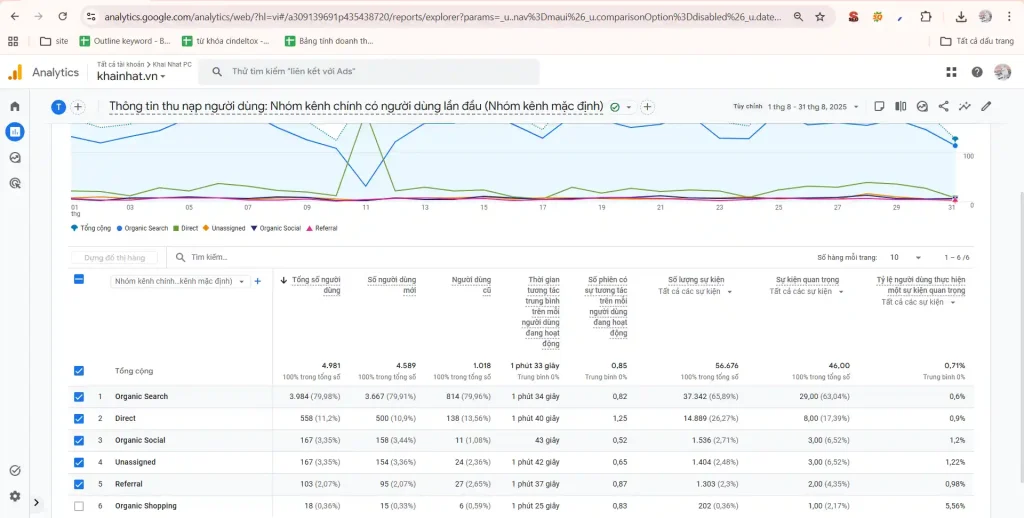Image resolution: width=1024 pixels, height=518 pixels.
Task: Open Tất cả dấu trang folder
Action: pyautogui.click(x=977, y=41)
